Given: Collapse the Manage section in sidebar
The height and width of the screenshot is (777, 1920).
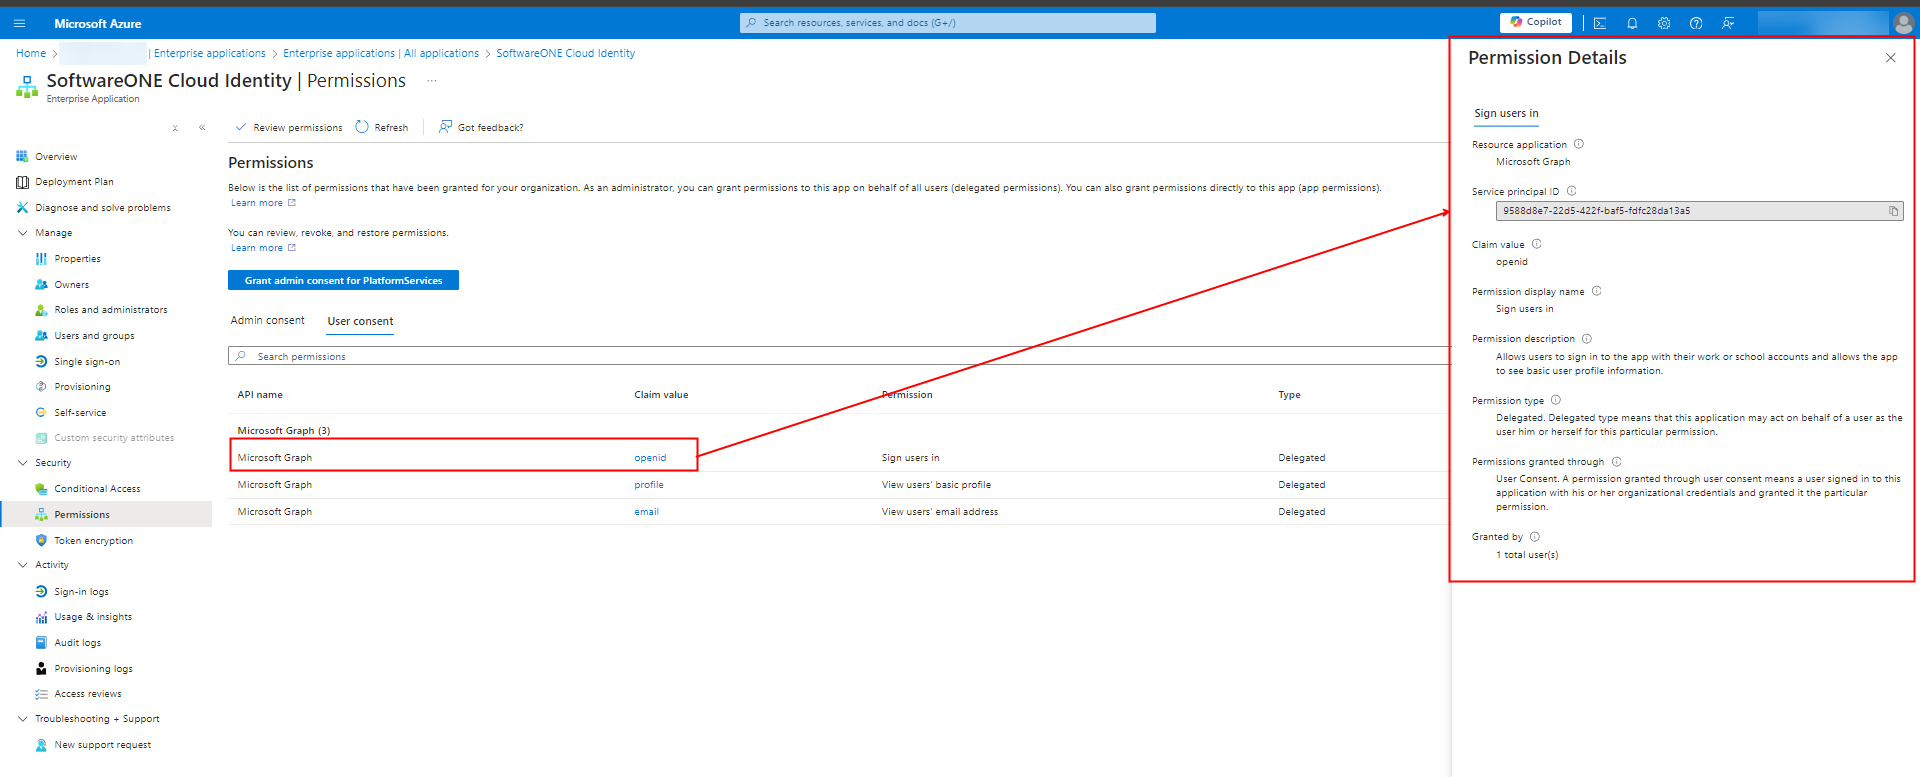Looking at the screenshot, I should tap(23, 233).
